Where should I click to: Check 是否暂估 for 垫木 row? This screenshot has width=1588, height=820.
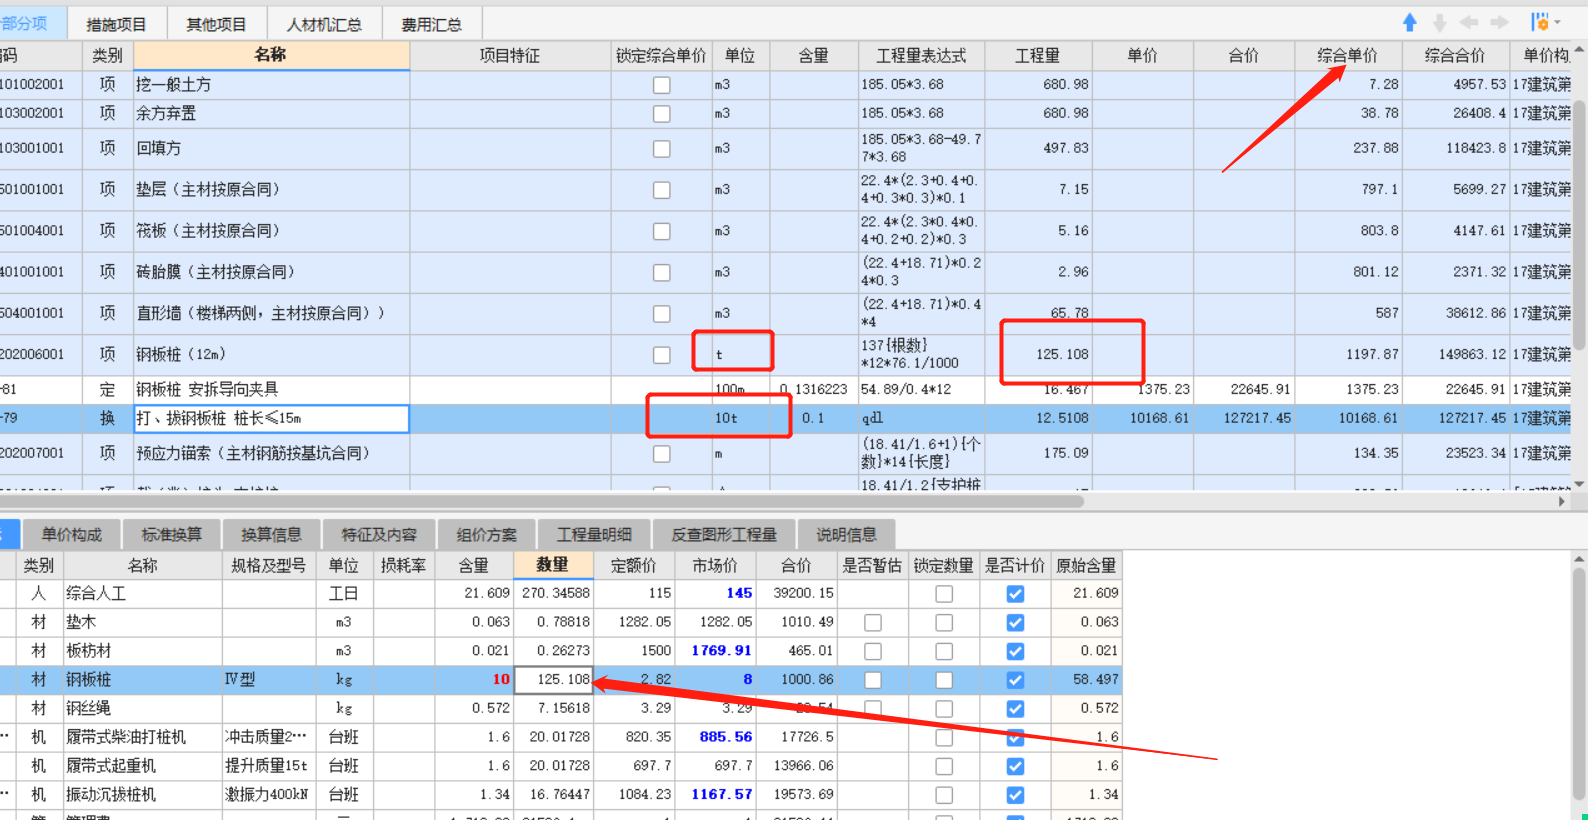coord(873,623)
